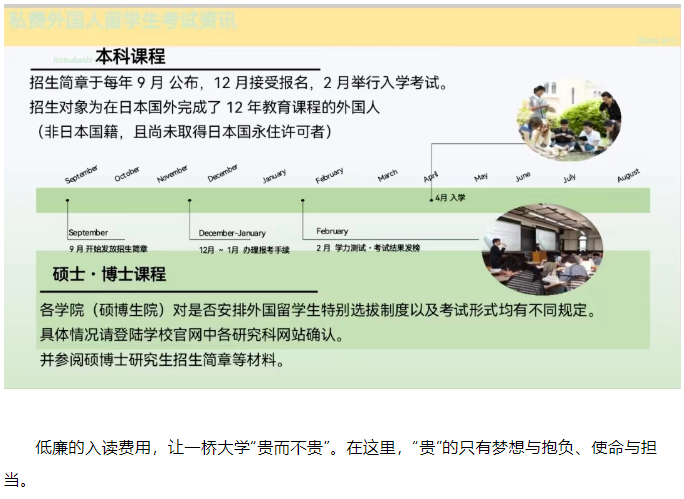
Task: Click the 'December-January' timeline text
Action: coord(232,233)
